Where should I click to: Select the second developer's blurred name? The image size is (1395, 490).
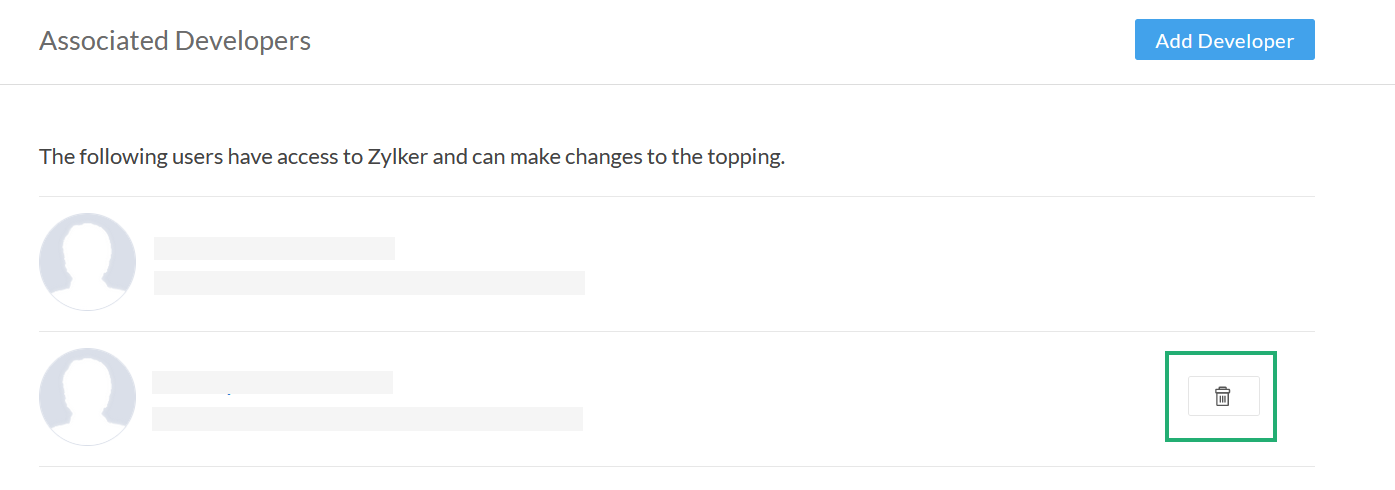point(272,383)
